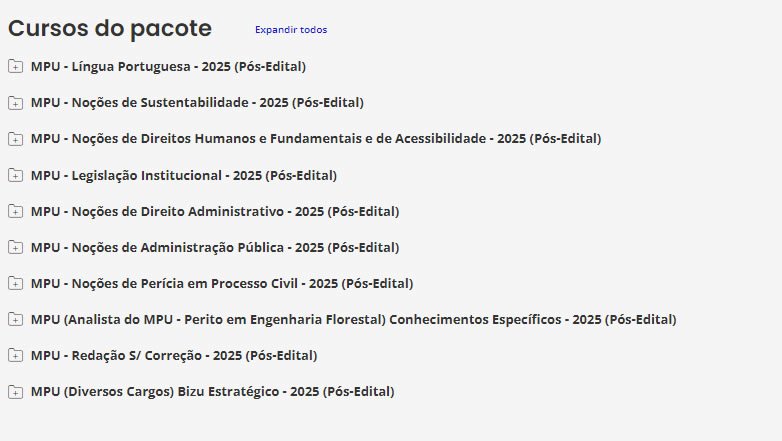Click folder icon beside Perito em Engenharia Florestal
The height and width of the screenshot is (441, 782).
tap(15, 319)
